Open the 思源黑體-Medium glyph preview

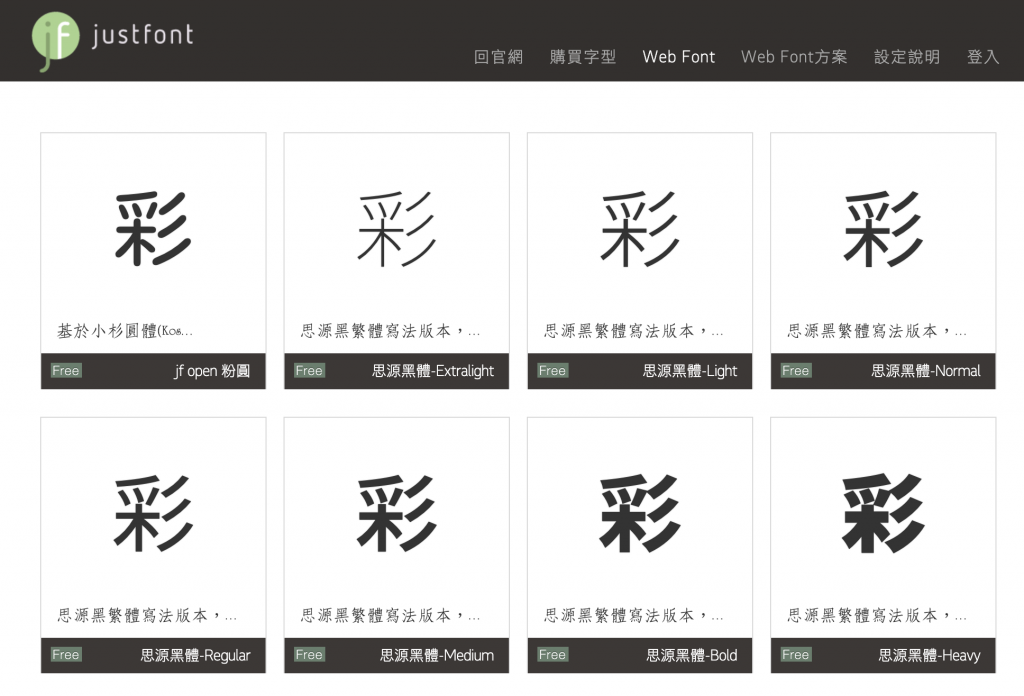[x=396, y=513]
